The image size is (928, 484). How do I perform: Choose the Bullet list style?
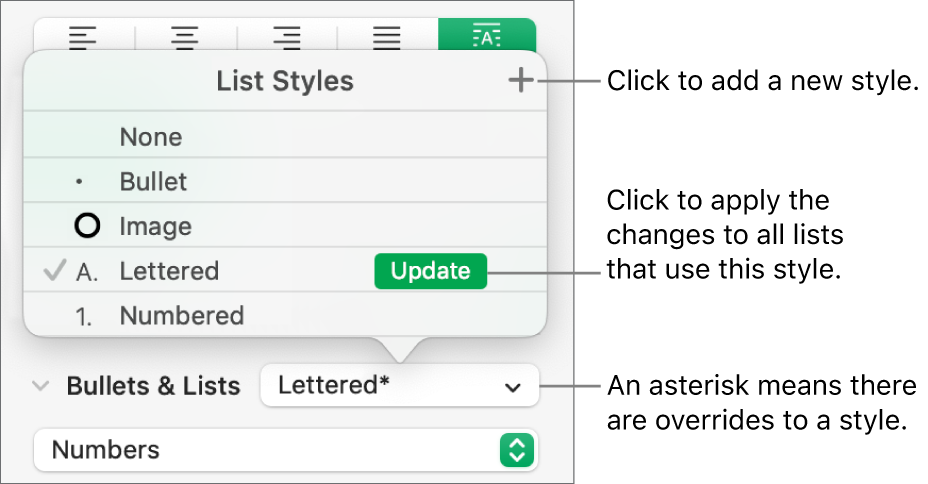pos(153,182)
